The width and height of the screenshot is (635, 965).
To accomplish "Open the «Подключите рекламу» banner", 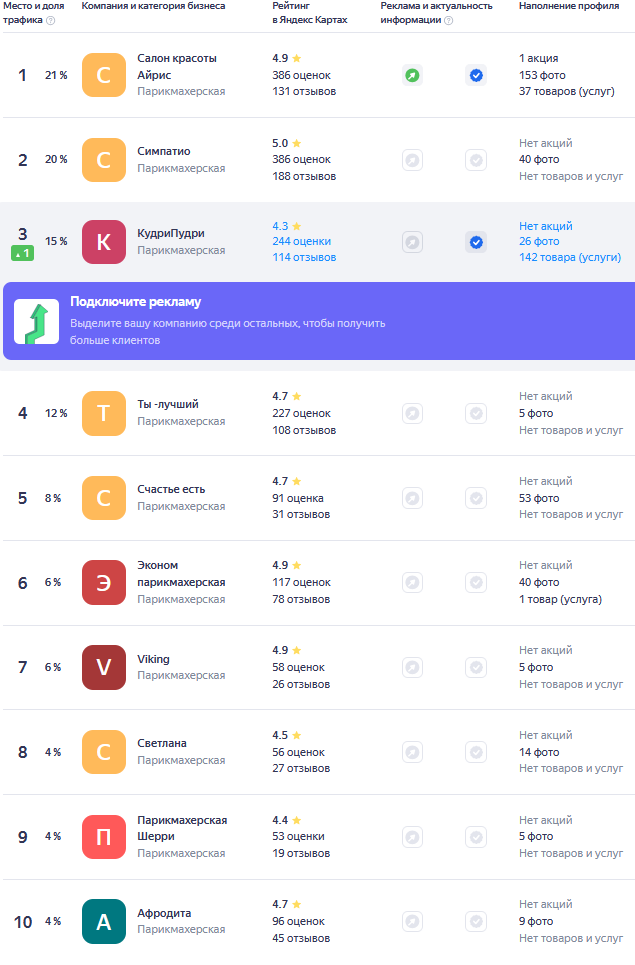I will (x=319, y=321).
